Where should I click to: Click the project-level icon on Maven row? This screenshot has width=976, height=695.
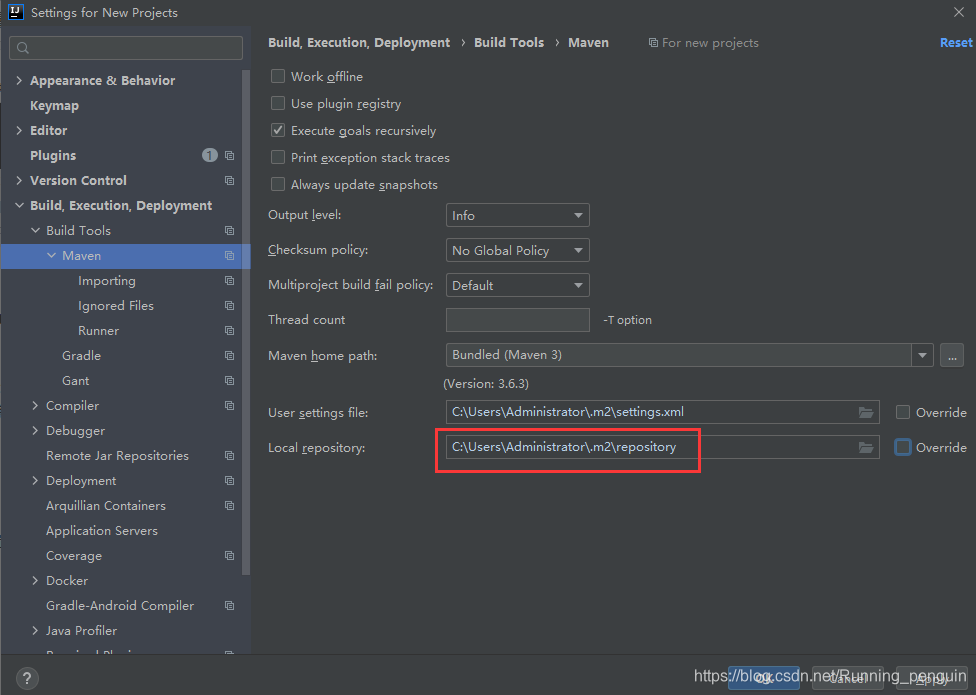(x=229, y=256)
